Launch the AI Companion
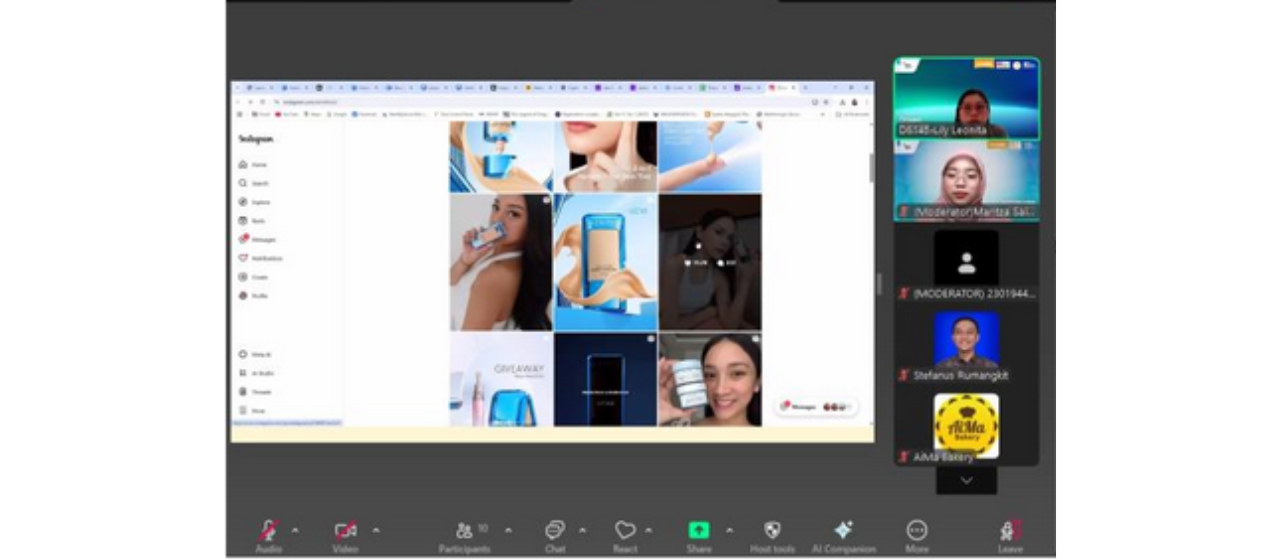Image resolution: width=1280 pixels, height=560 pixels. click(x=843, y=531)
